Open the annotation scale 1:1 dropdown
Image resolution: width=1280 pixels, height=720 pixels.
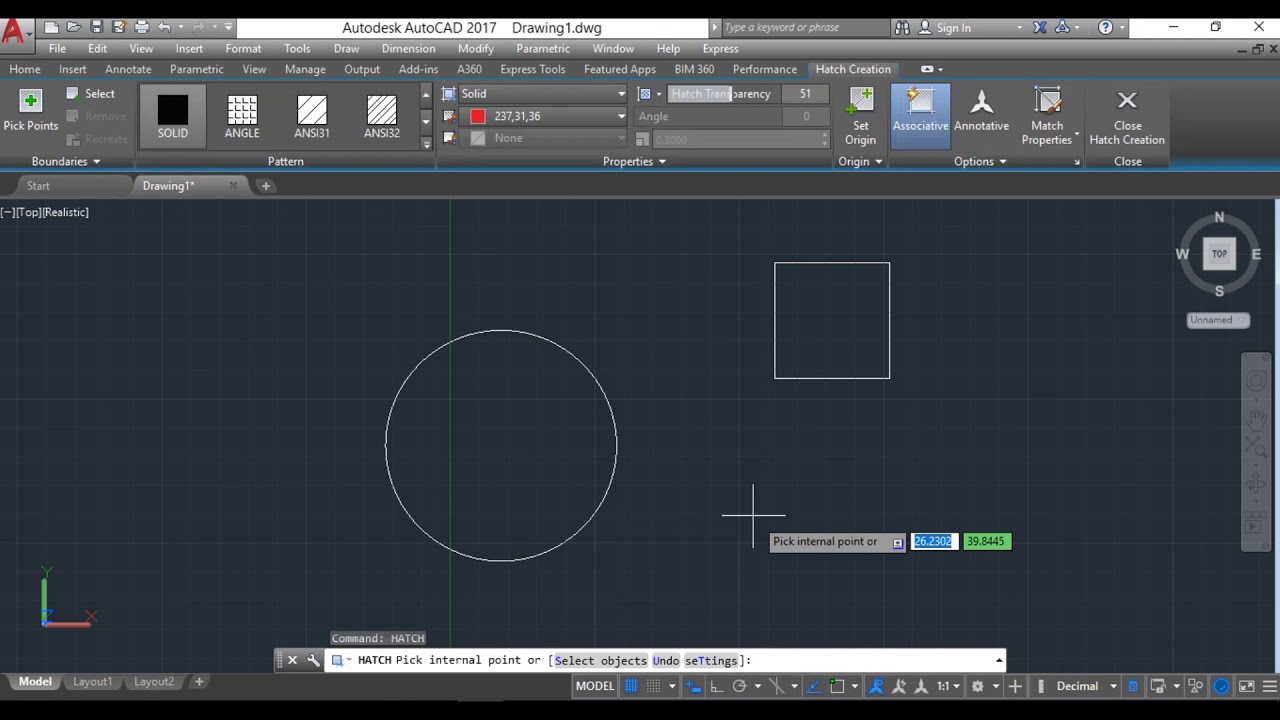948,686
